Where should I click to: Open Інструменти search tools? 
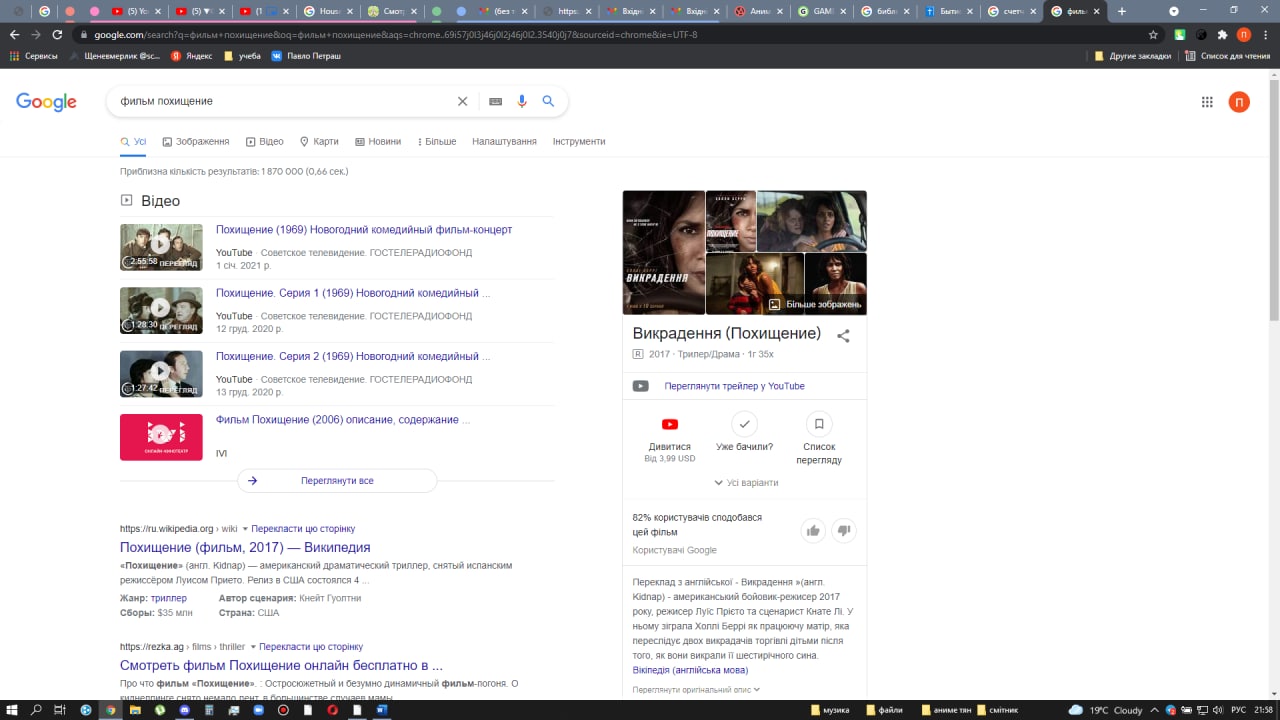579,141
